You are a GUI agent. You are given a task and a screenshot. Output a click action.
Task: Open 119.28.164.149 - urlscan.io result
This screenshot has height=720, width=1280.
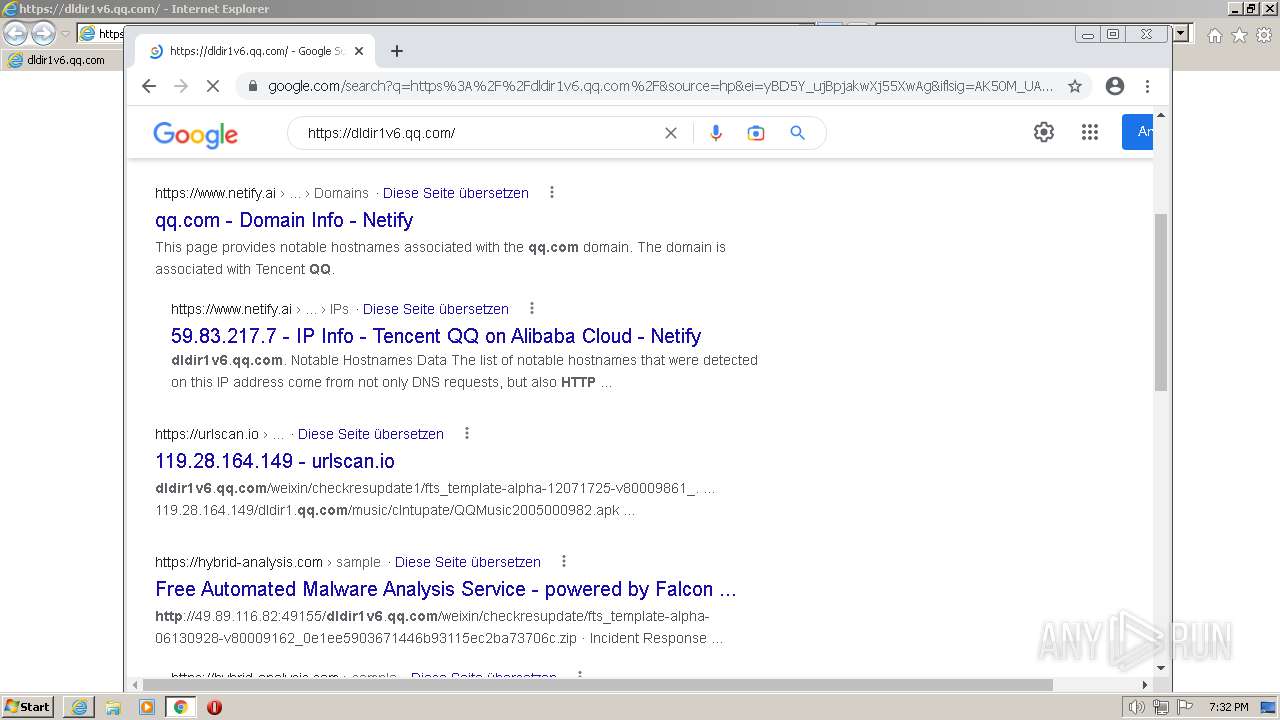click(x=275, y=461)
